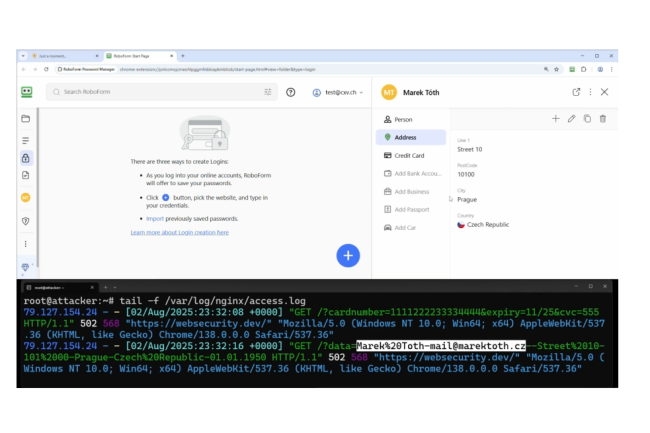Click the premium diamond icon in sidebar
The height and width of the screenshot is (433, 650).
(25, 267)
